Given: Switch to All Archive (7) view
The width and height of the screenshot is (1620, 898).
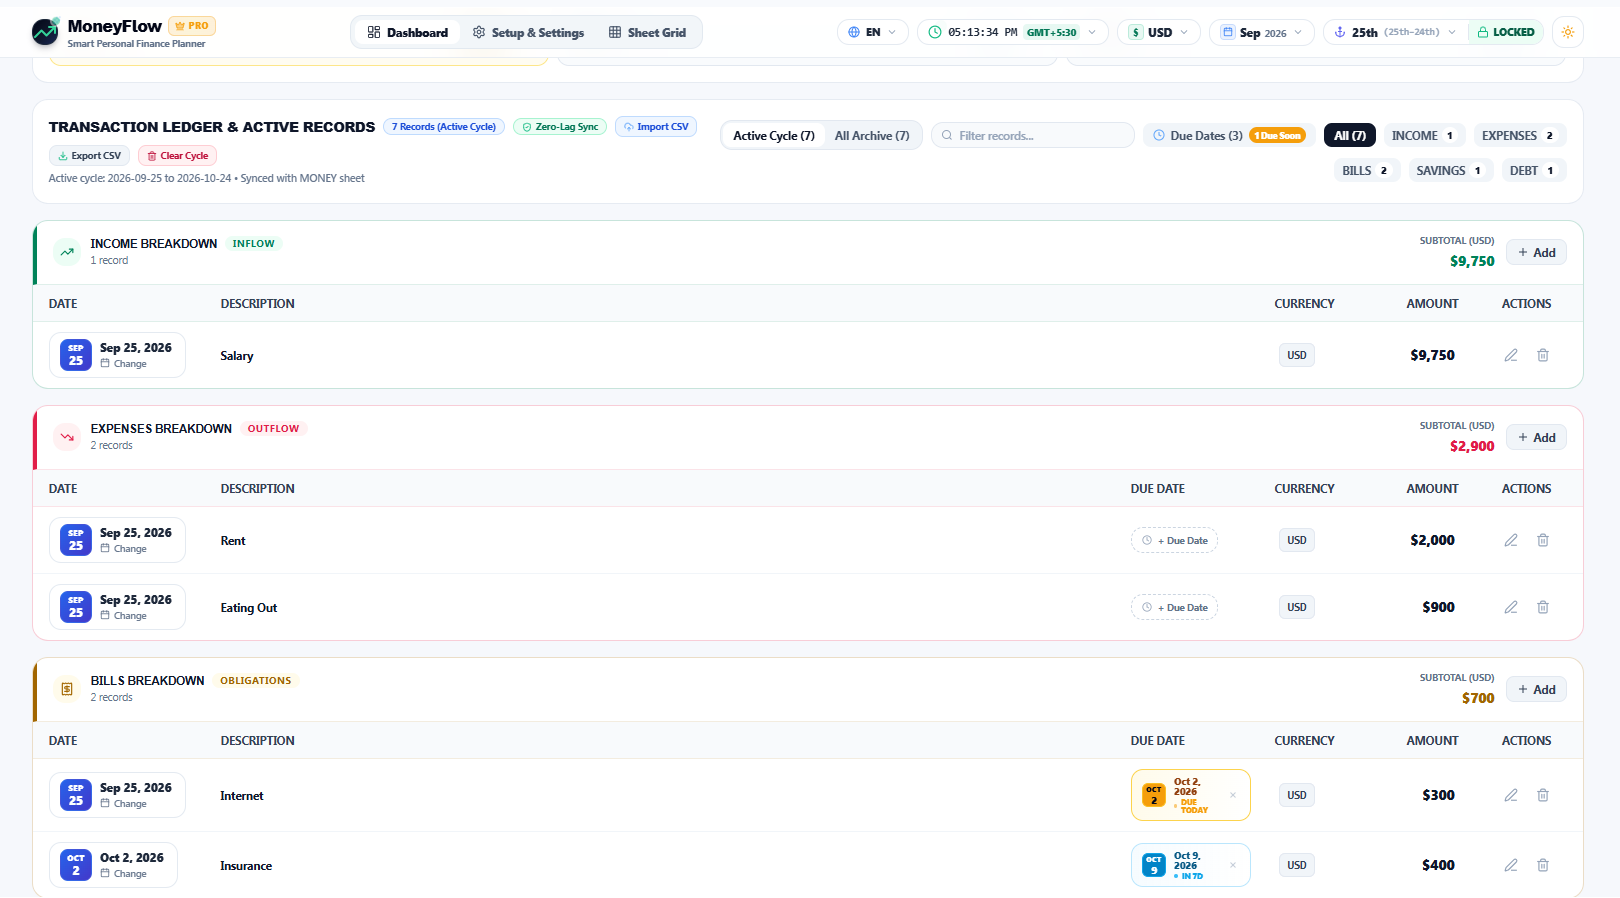Looking at the screenshot, I should click(x=872, y=136).
